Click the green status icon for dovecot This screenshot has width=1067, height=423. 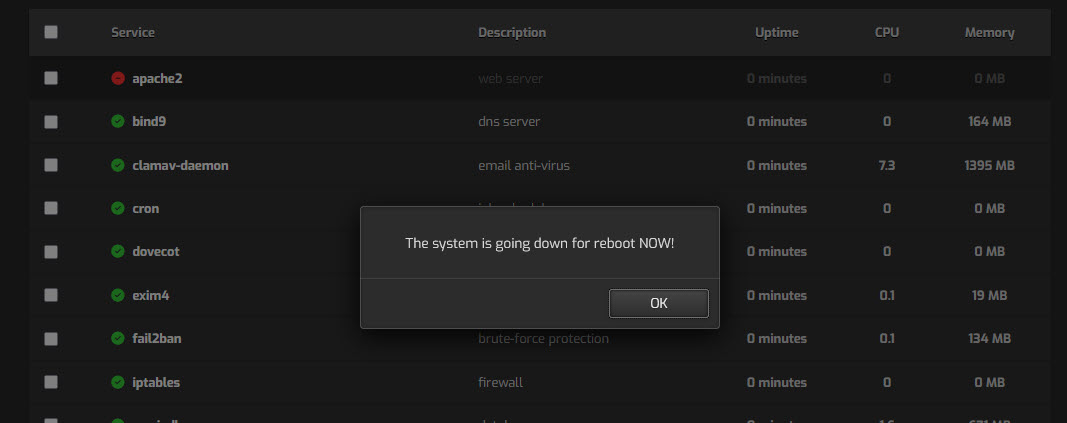pyautogui.click(x=118, y=251)
